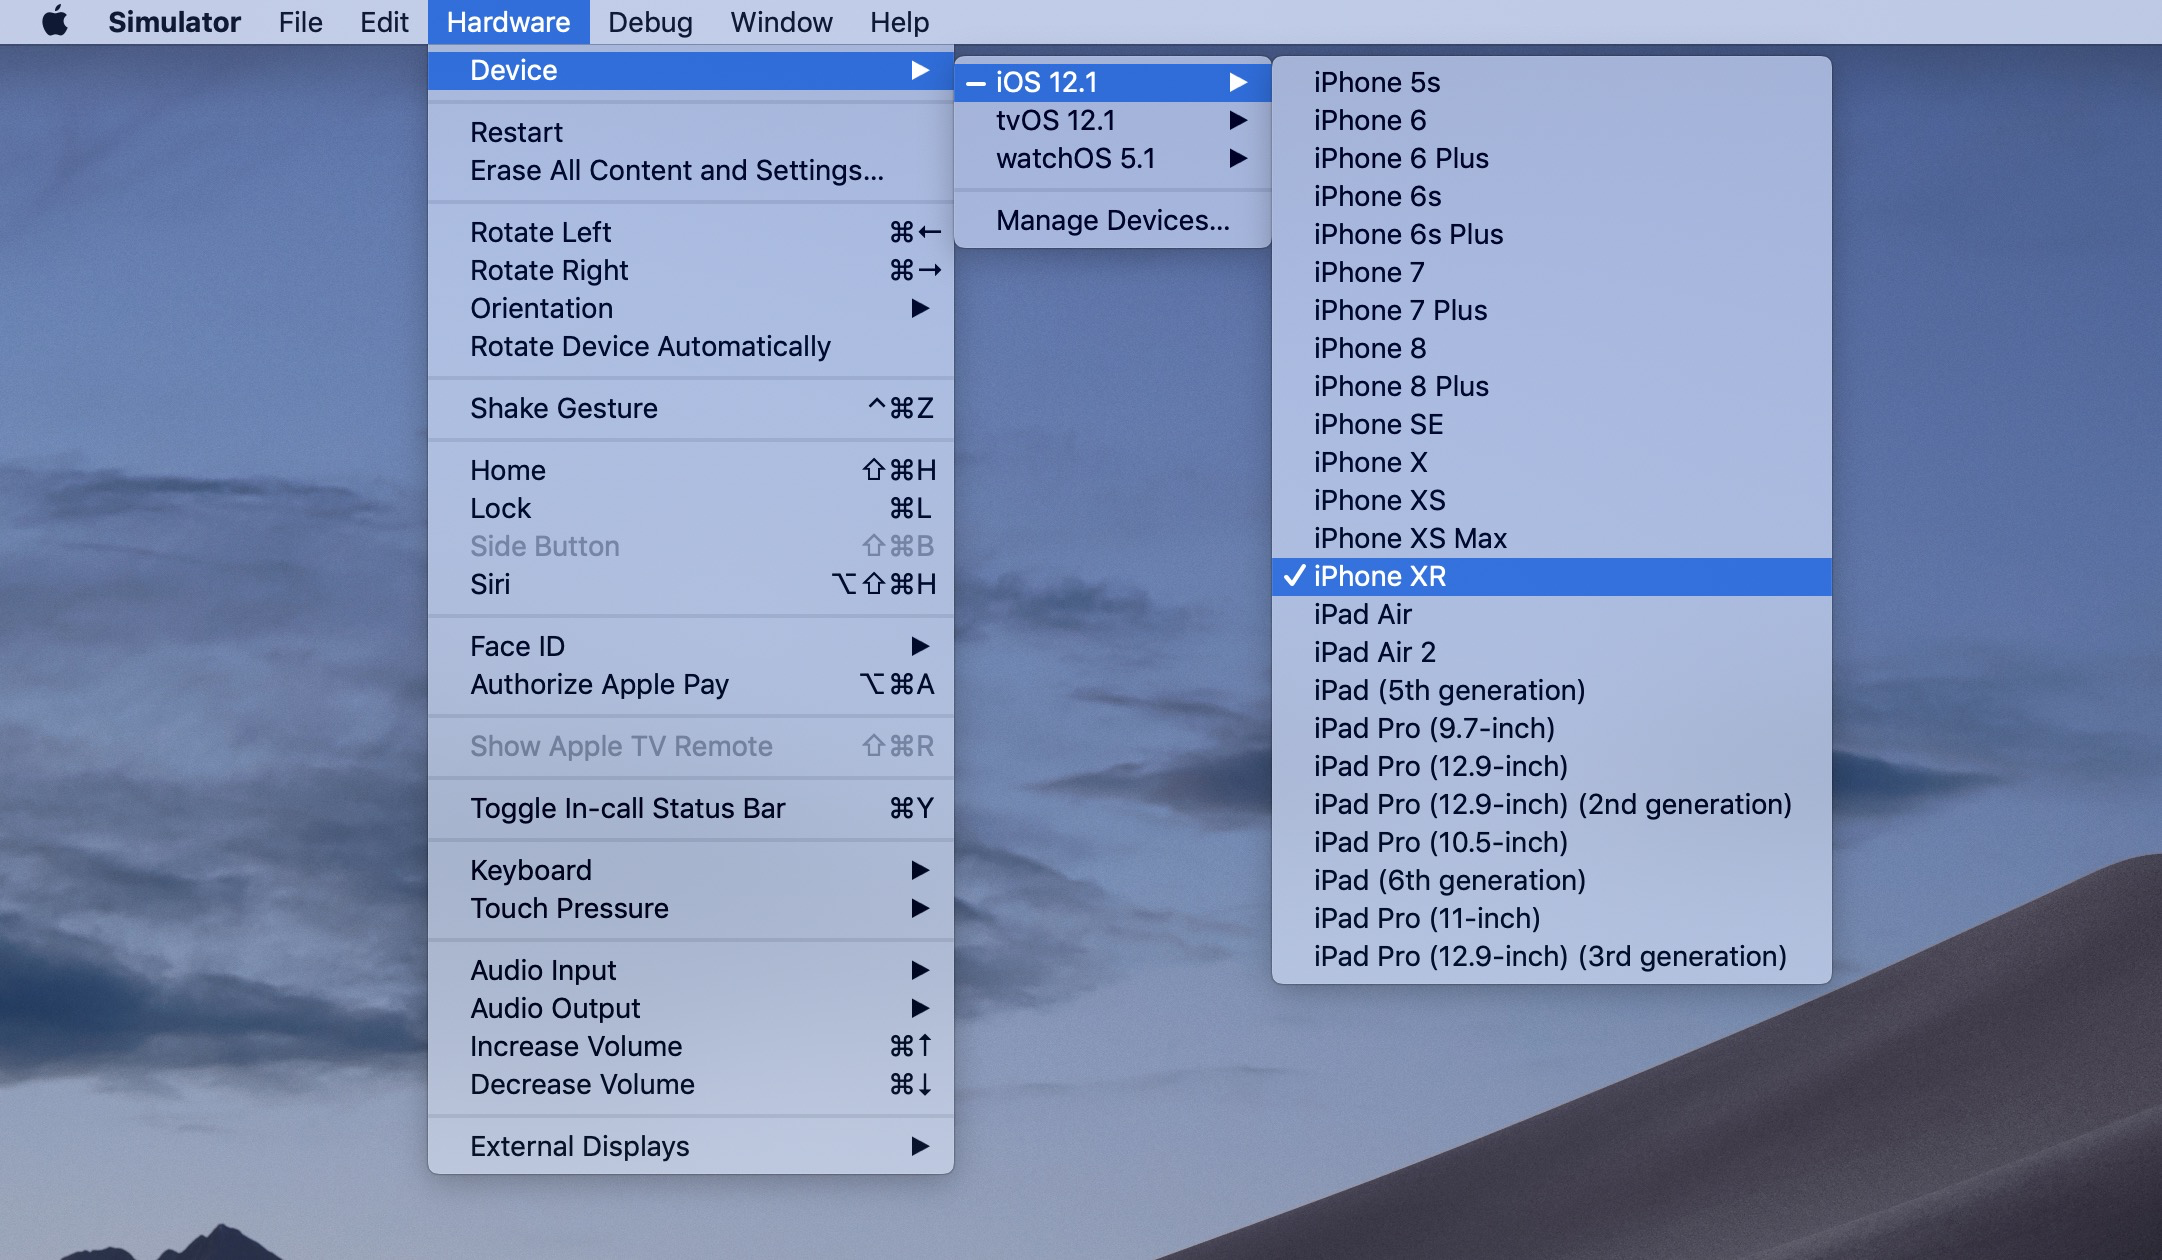
Task: Expand External Displays submenu
Action: 690,1146
